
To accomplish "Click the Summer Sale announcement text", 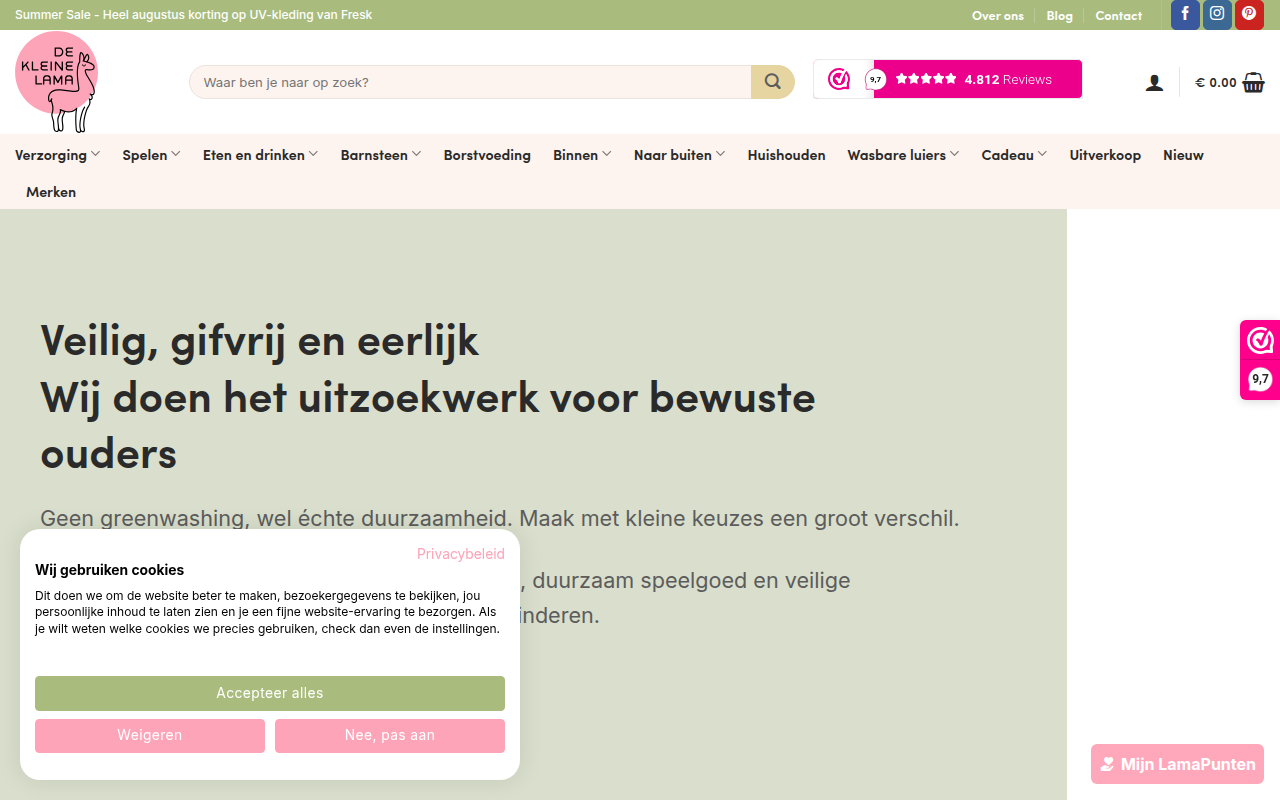I will coord(193,15).
